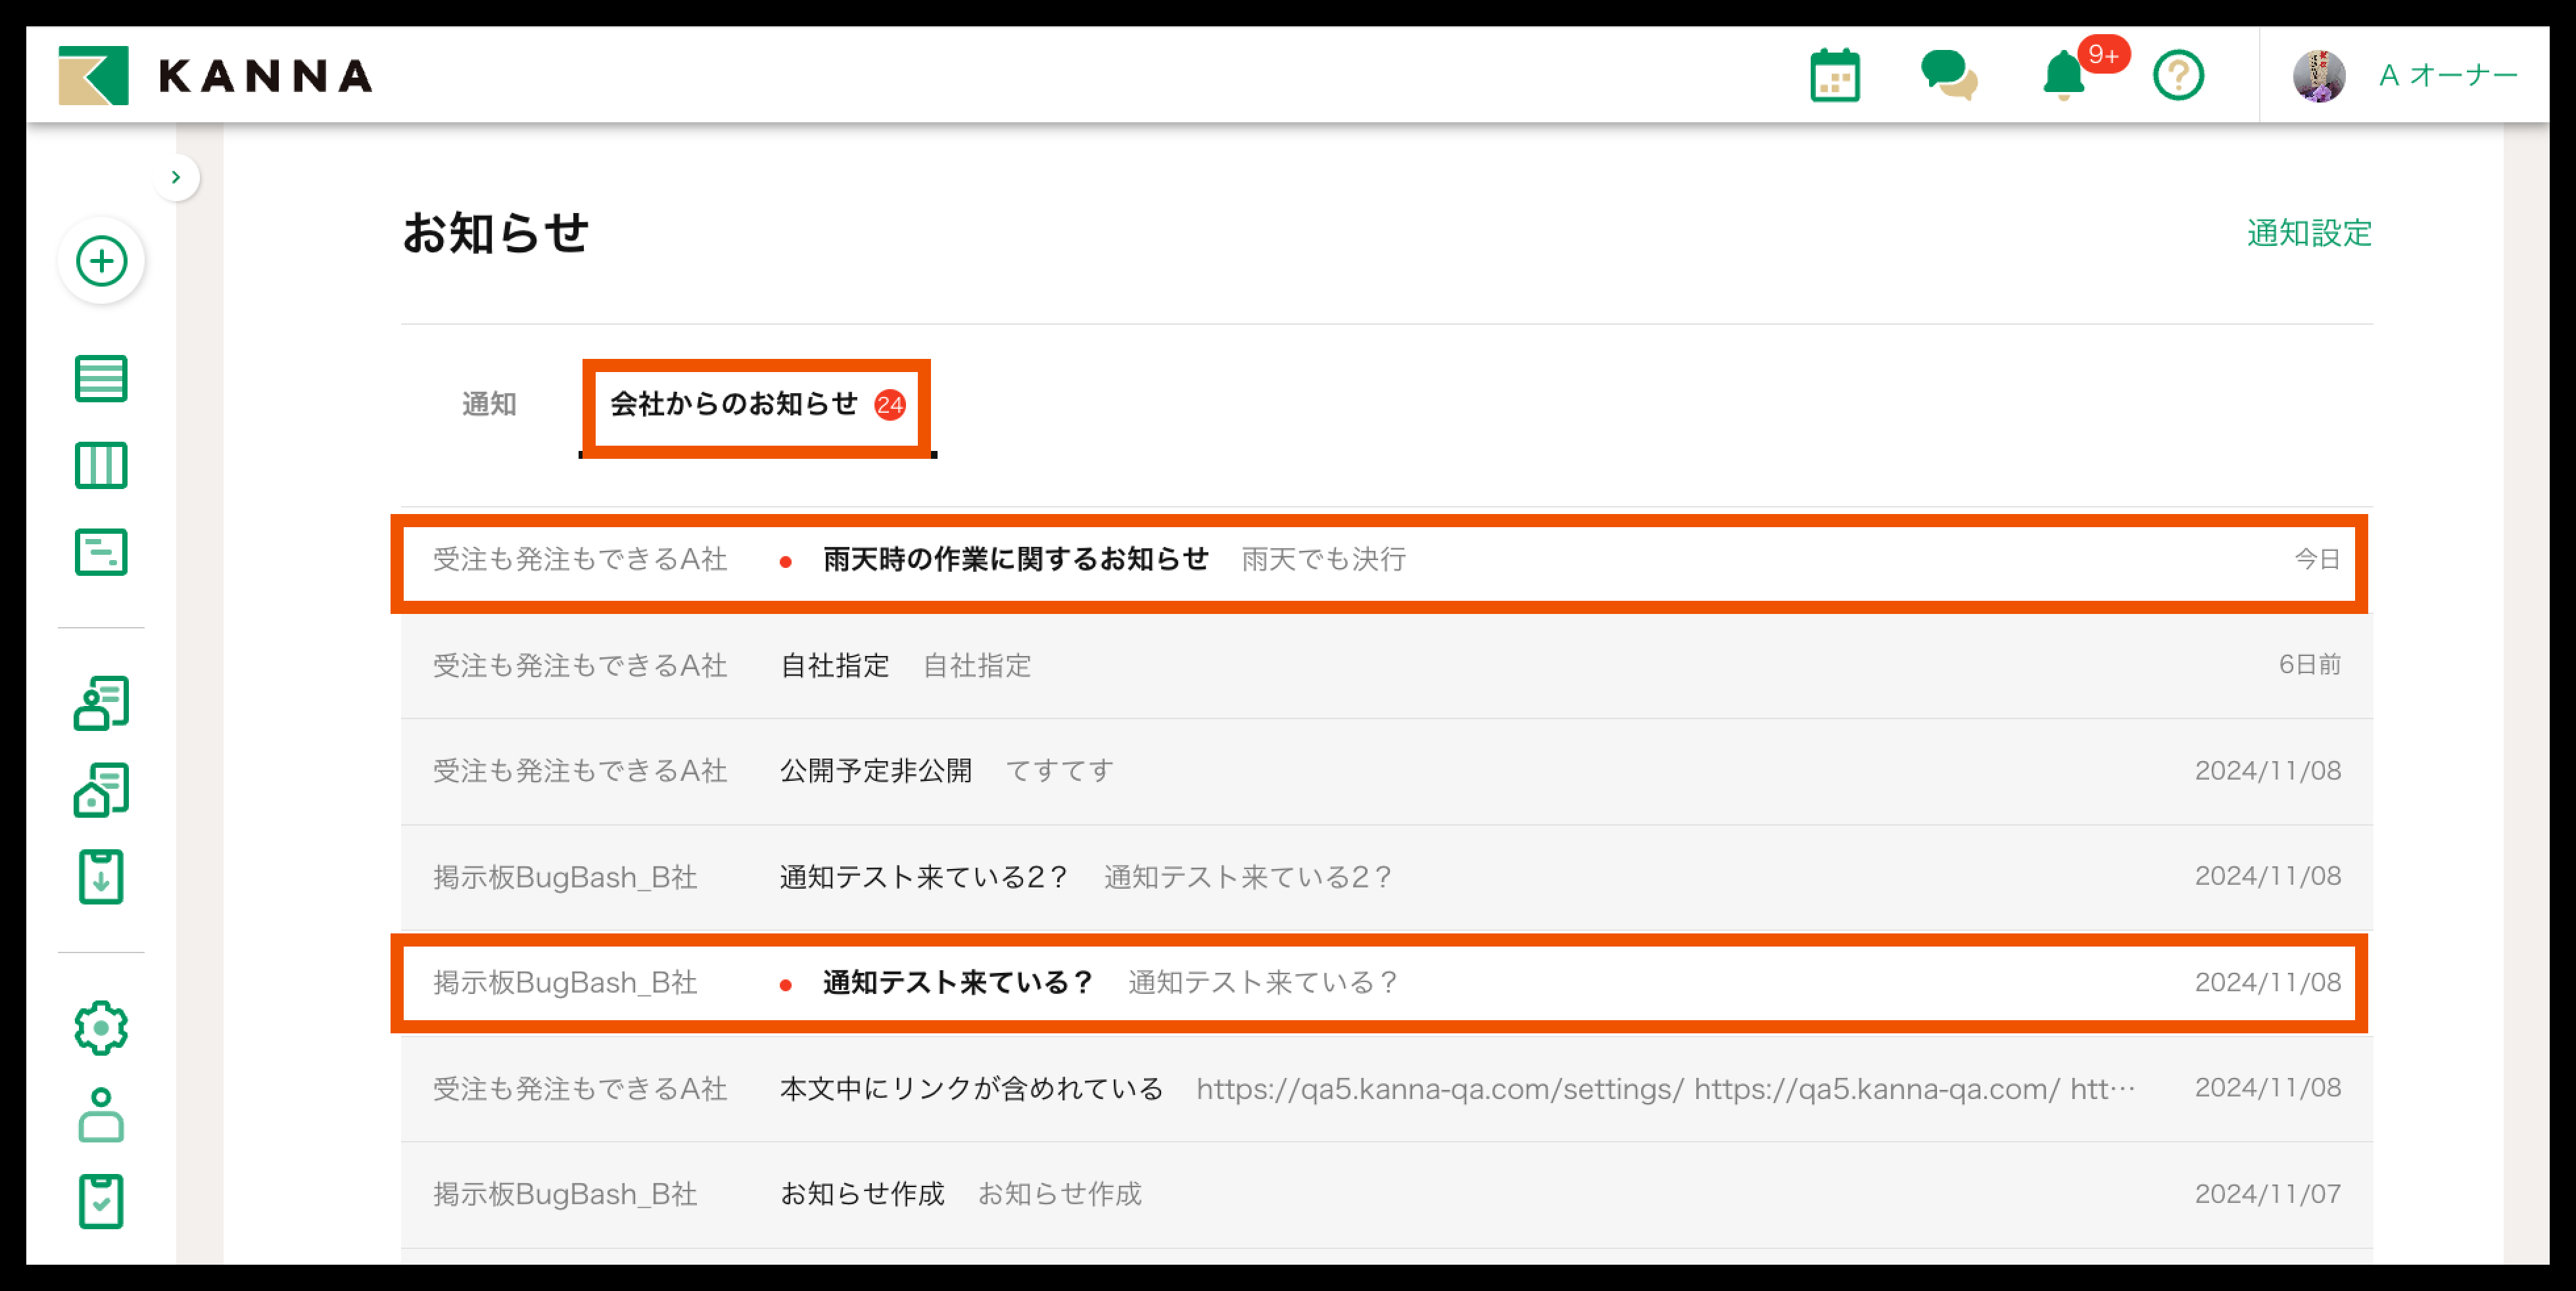2576x1291 pixels.
Task: Expand the sidebar with chevron arrow
Action: pos(176,177)
